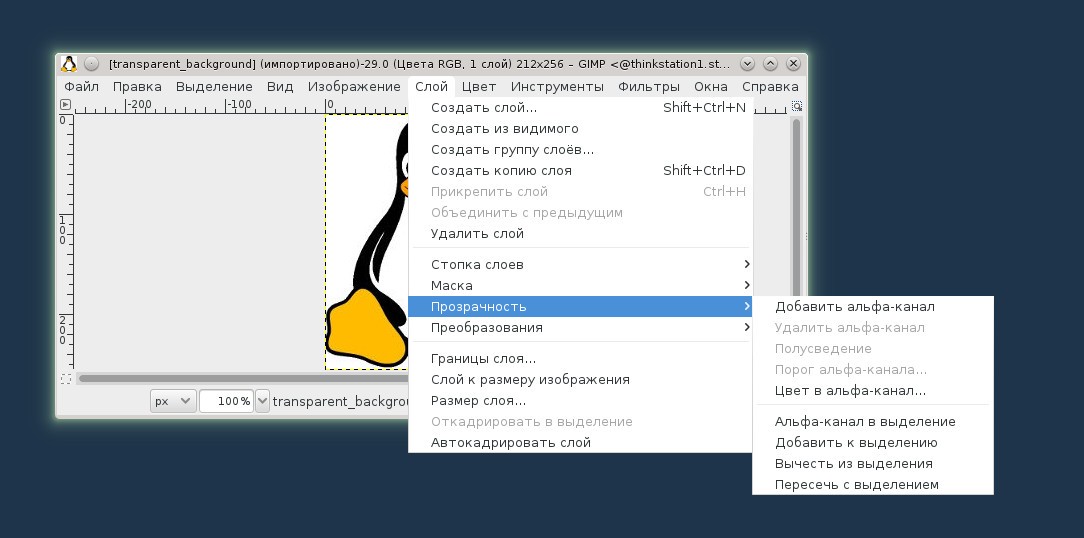Choose Удалить слой entry
This screenshot has height=538, width=1084.
580,233
